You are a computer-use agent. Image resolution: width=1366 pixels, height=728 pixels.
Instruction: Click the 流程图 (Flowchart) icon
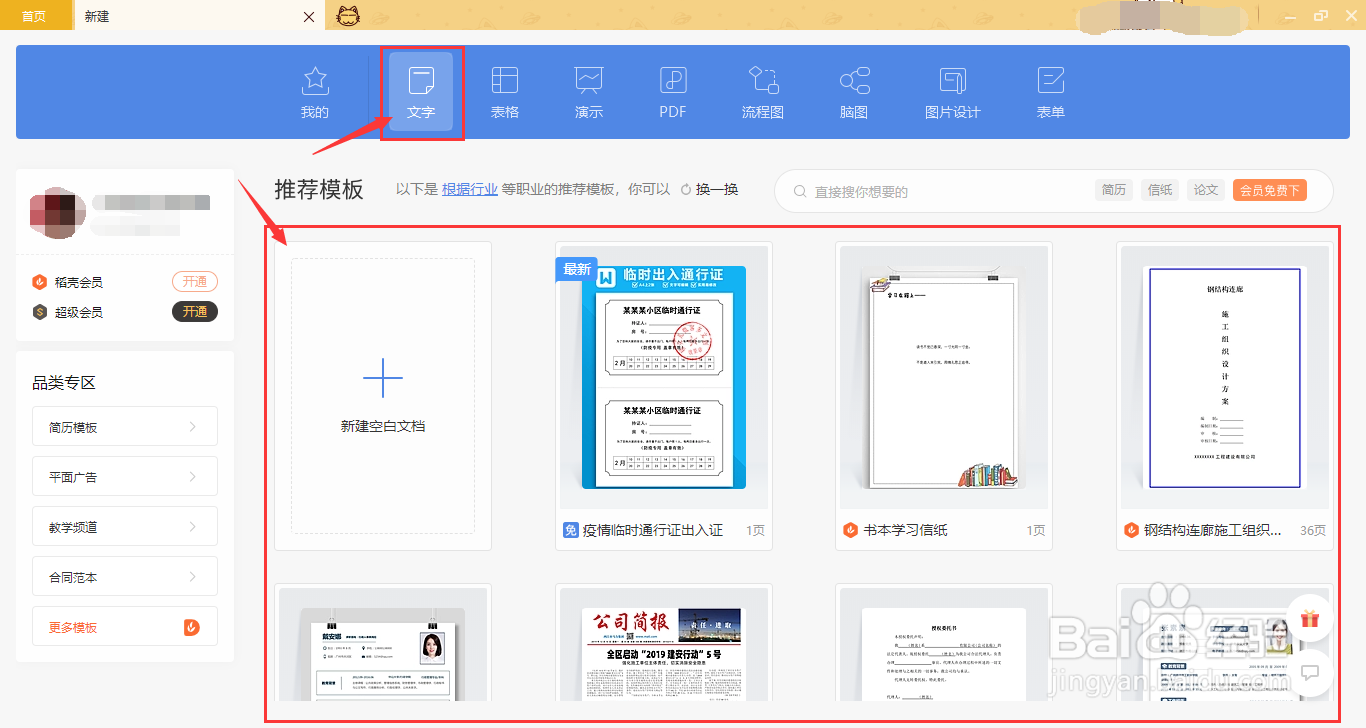tap(762, 92)
